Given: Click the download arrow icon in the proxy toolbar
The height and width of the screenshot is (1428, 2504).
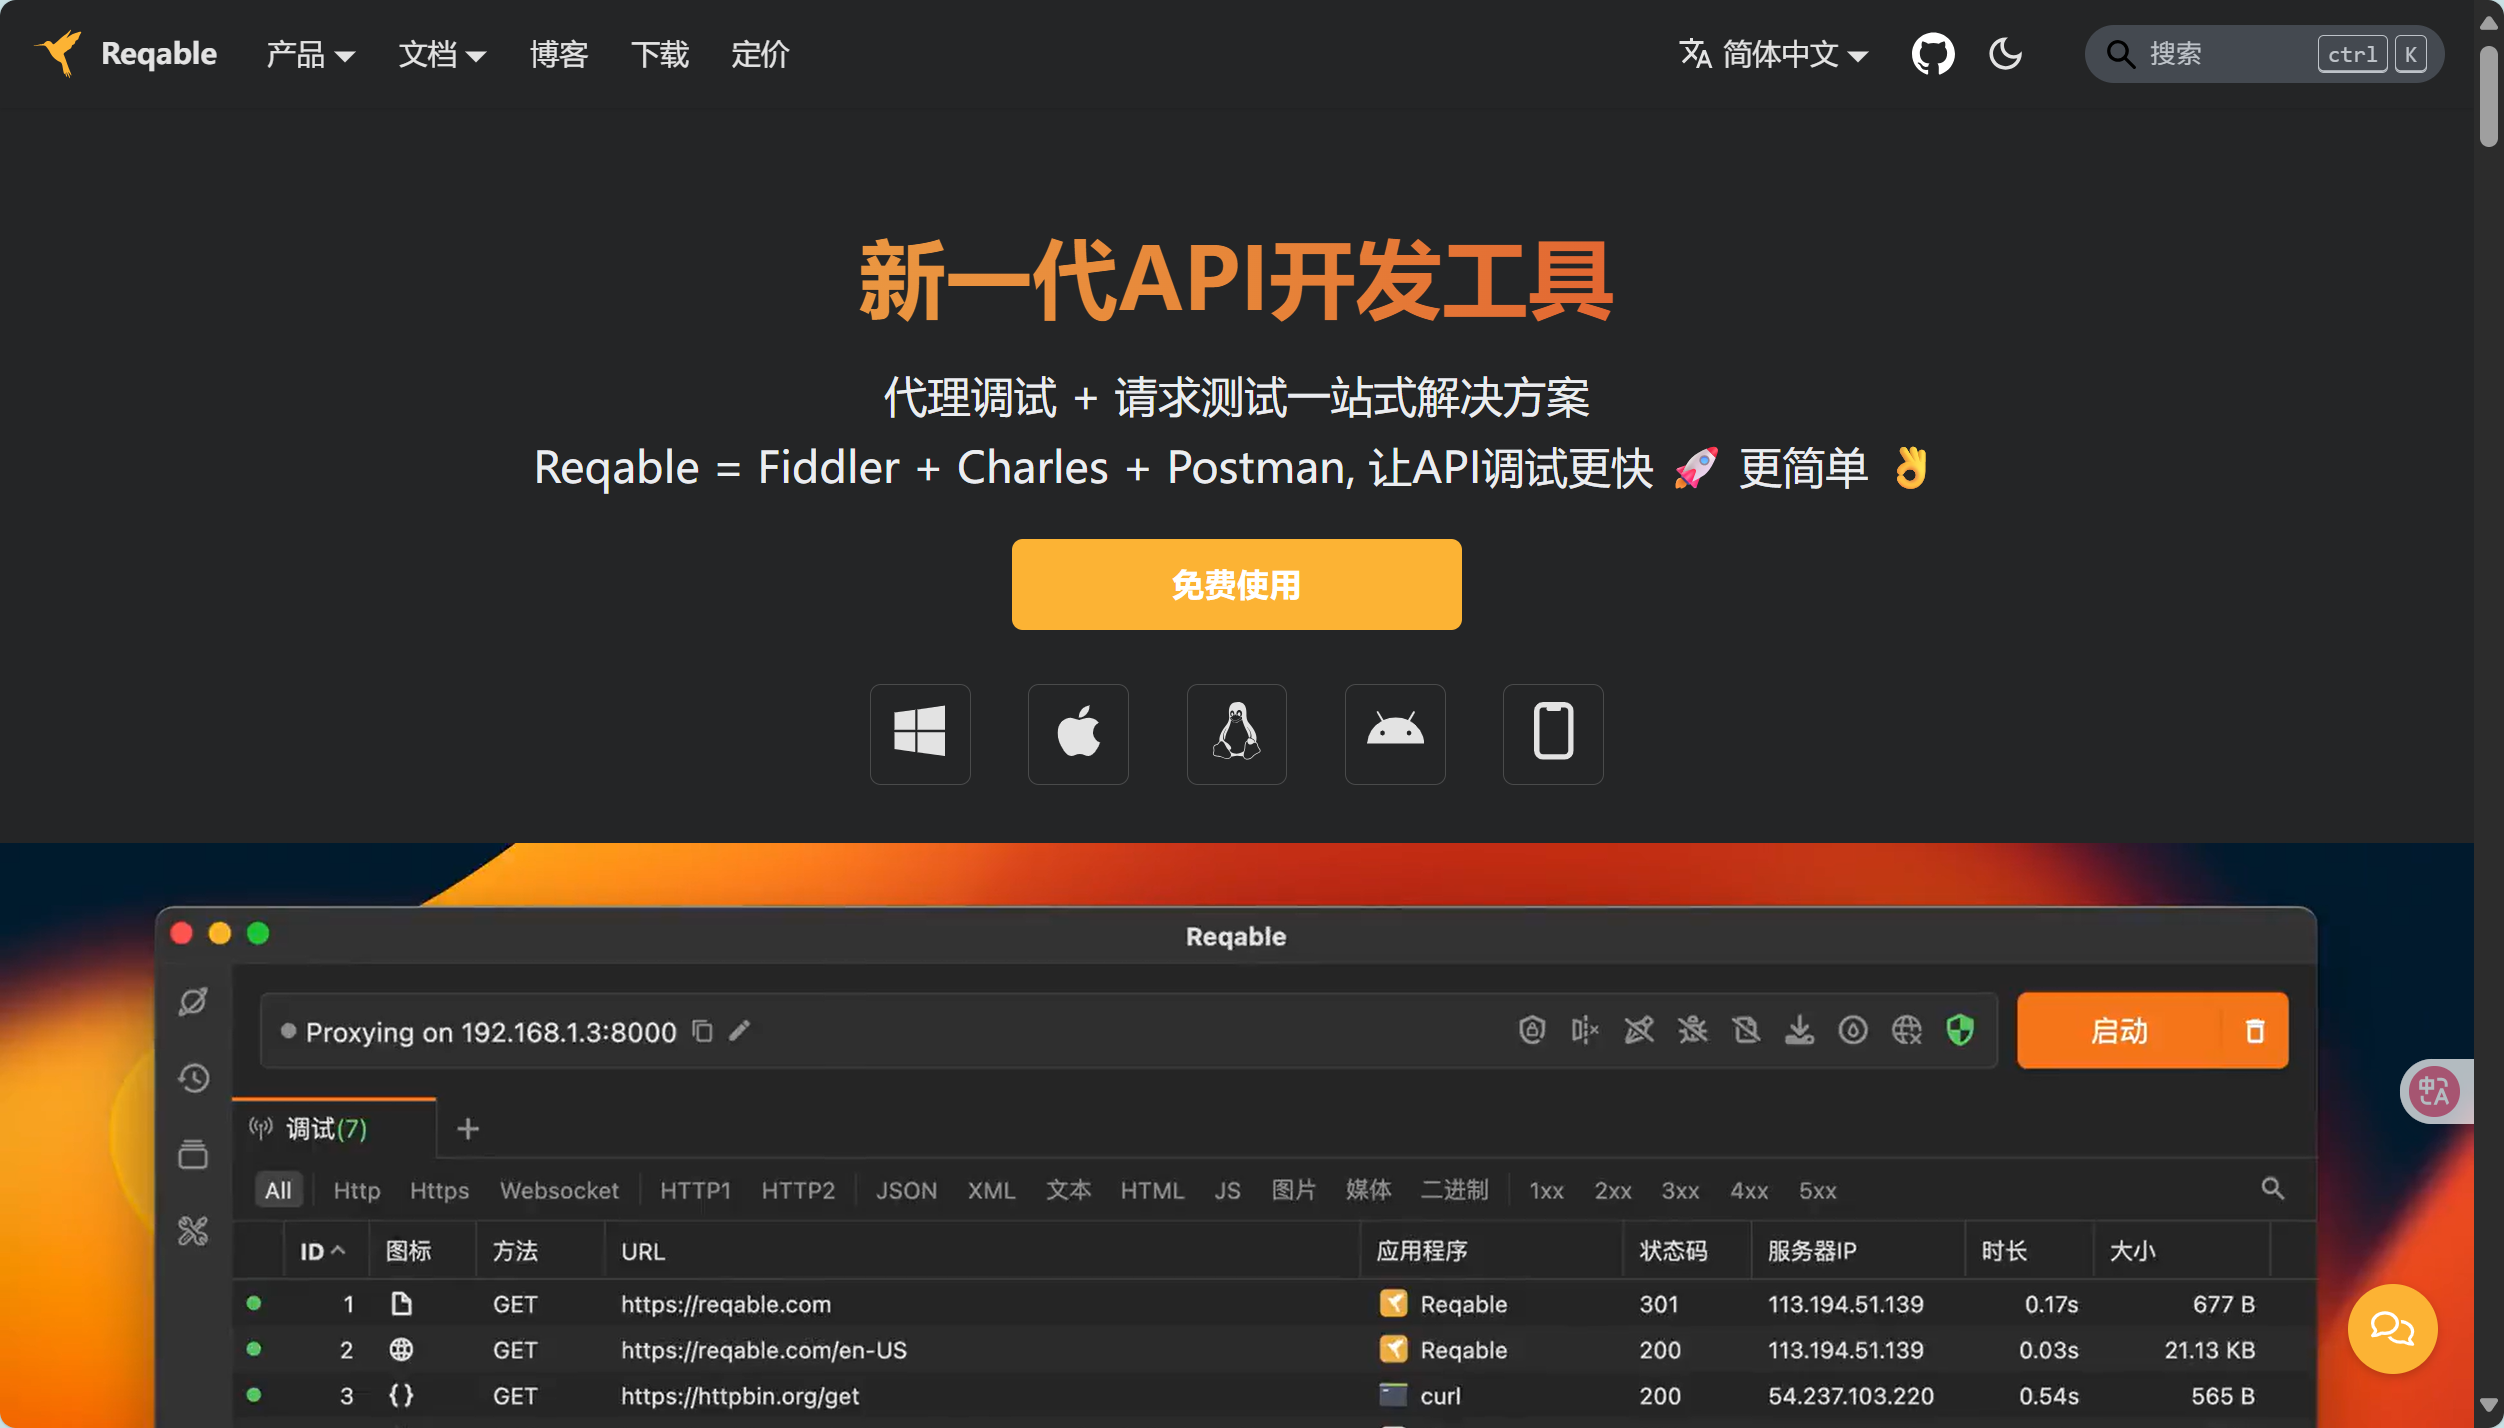Looking at the screenshot, I should click(x=1799, y=1030).
